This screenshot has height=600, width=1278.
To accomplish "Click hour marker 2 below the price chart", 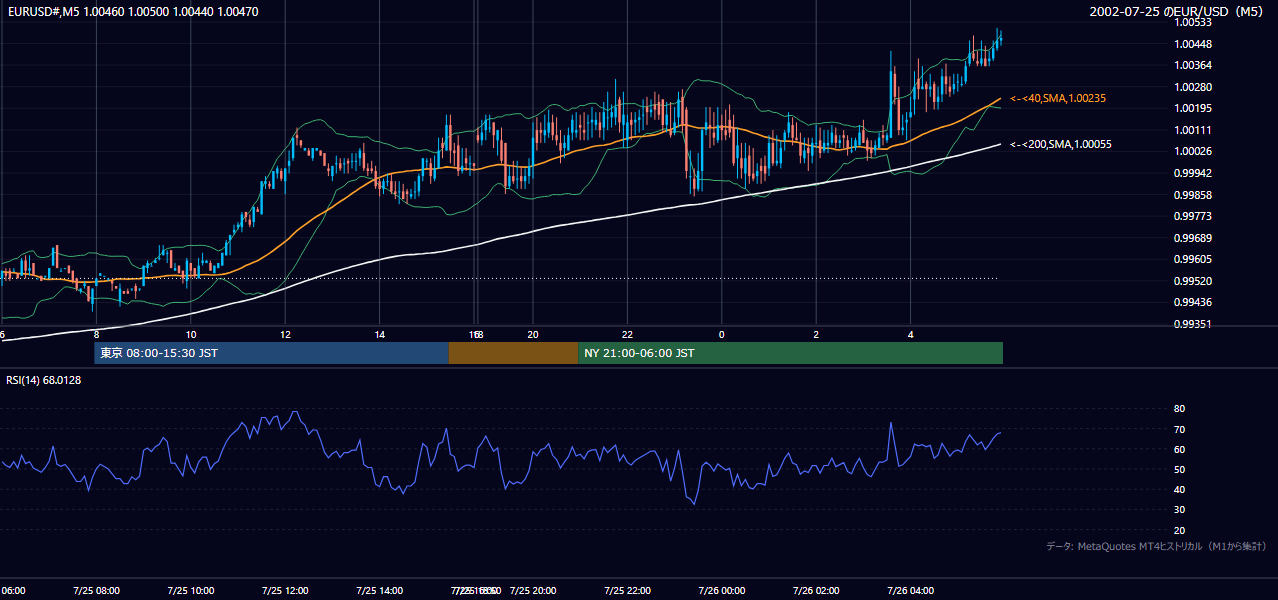I will 816,334.
